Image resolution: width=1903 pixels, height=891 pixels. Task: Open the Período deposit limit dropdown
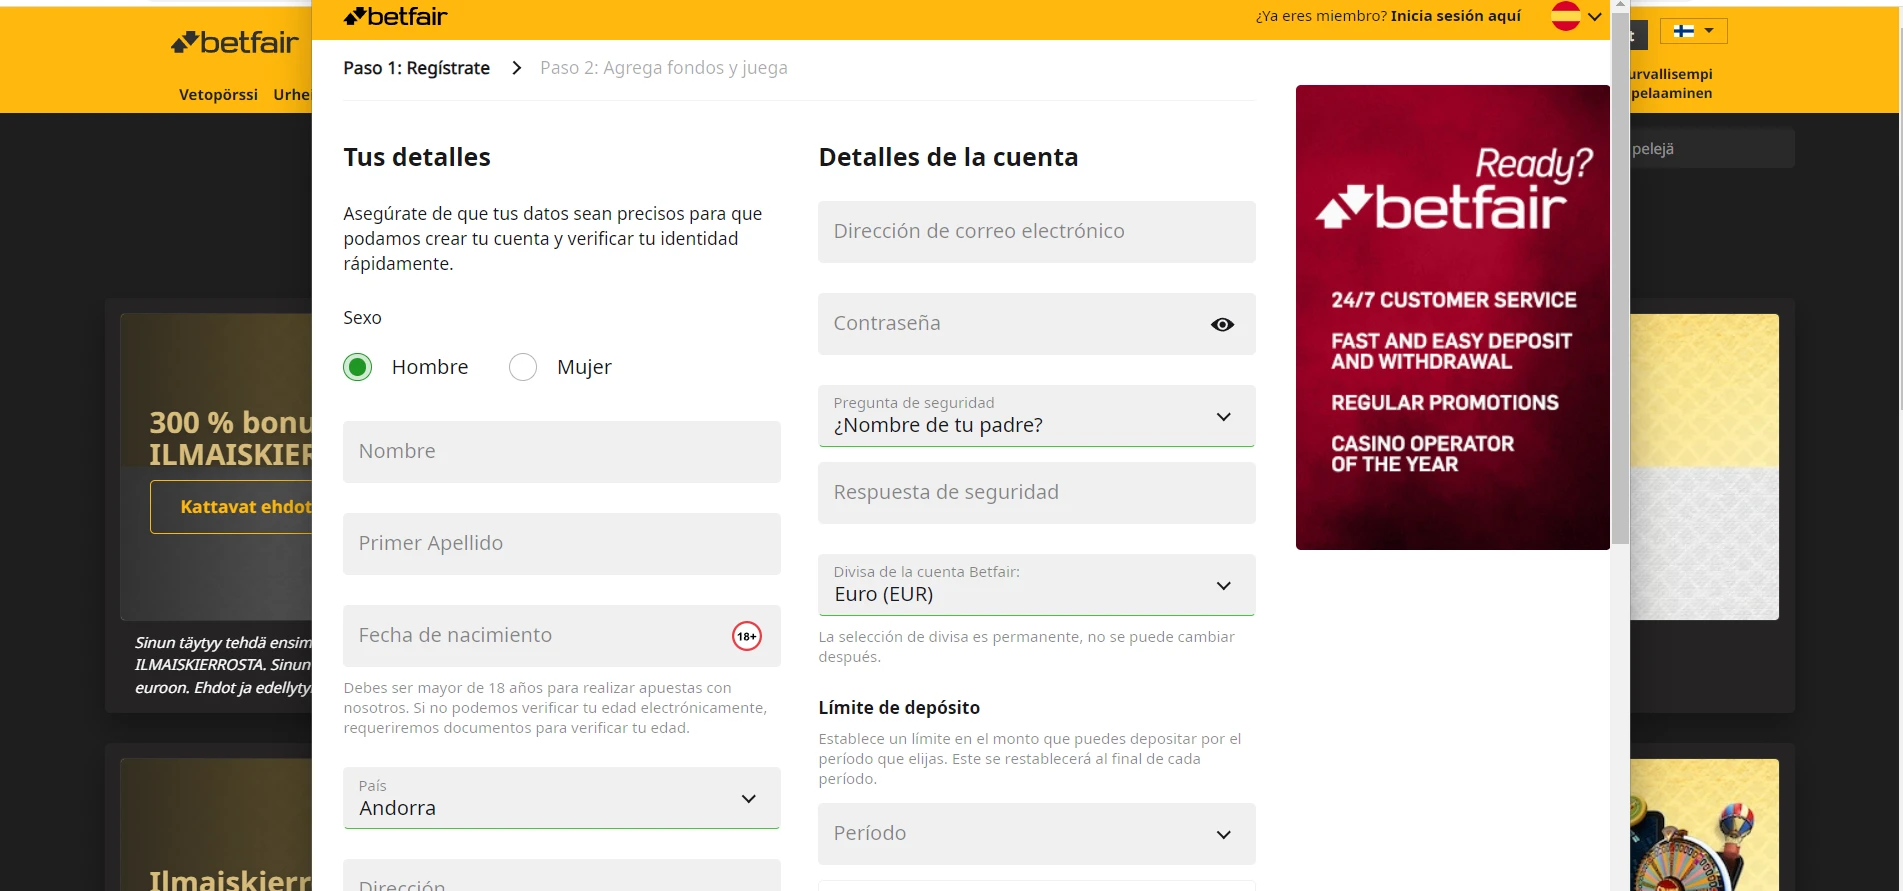[x=1036, y=834]
